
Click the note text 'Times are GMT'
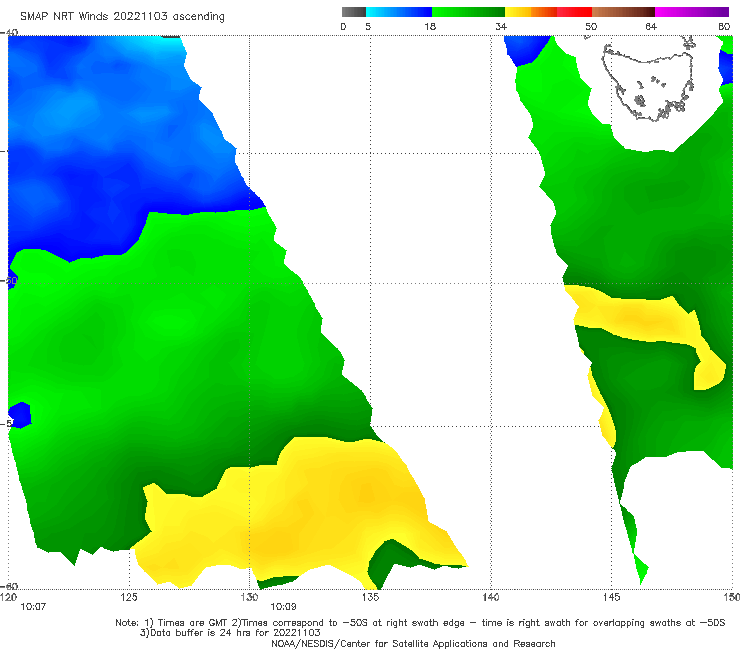point(193,623)
